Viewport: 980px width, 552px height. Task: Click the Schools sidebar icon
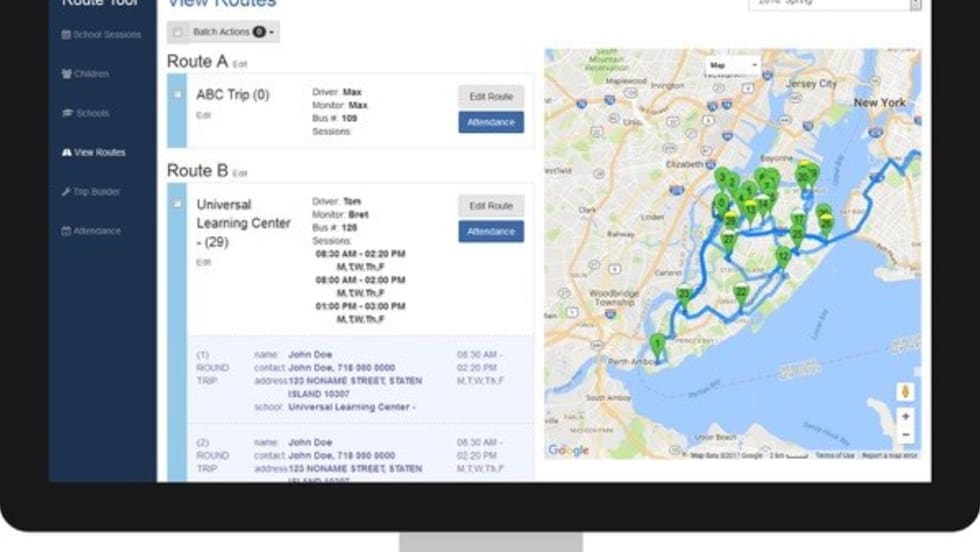coord(66,113)
